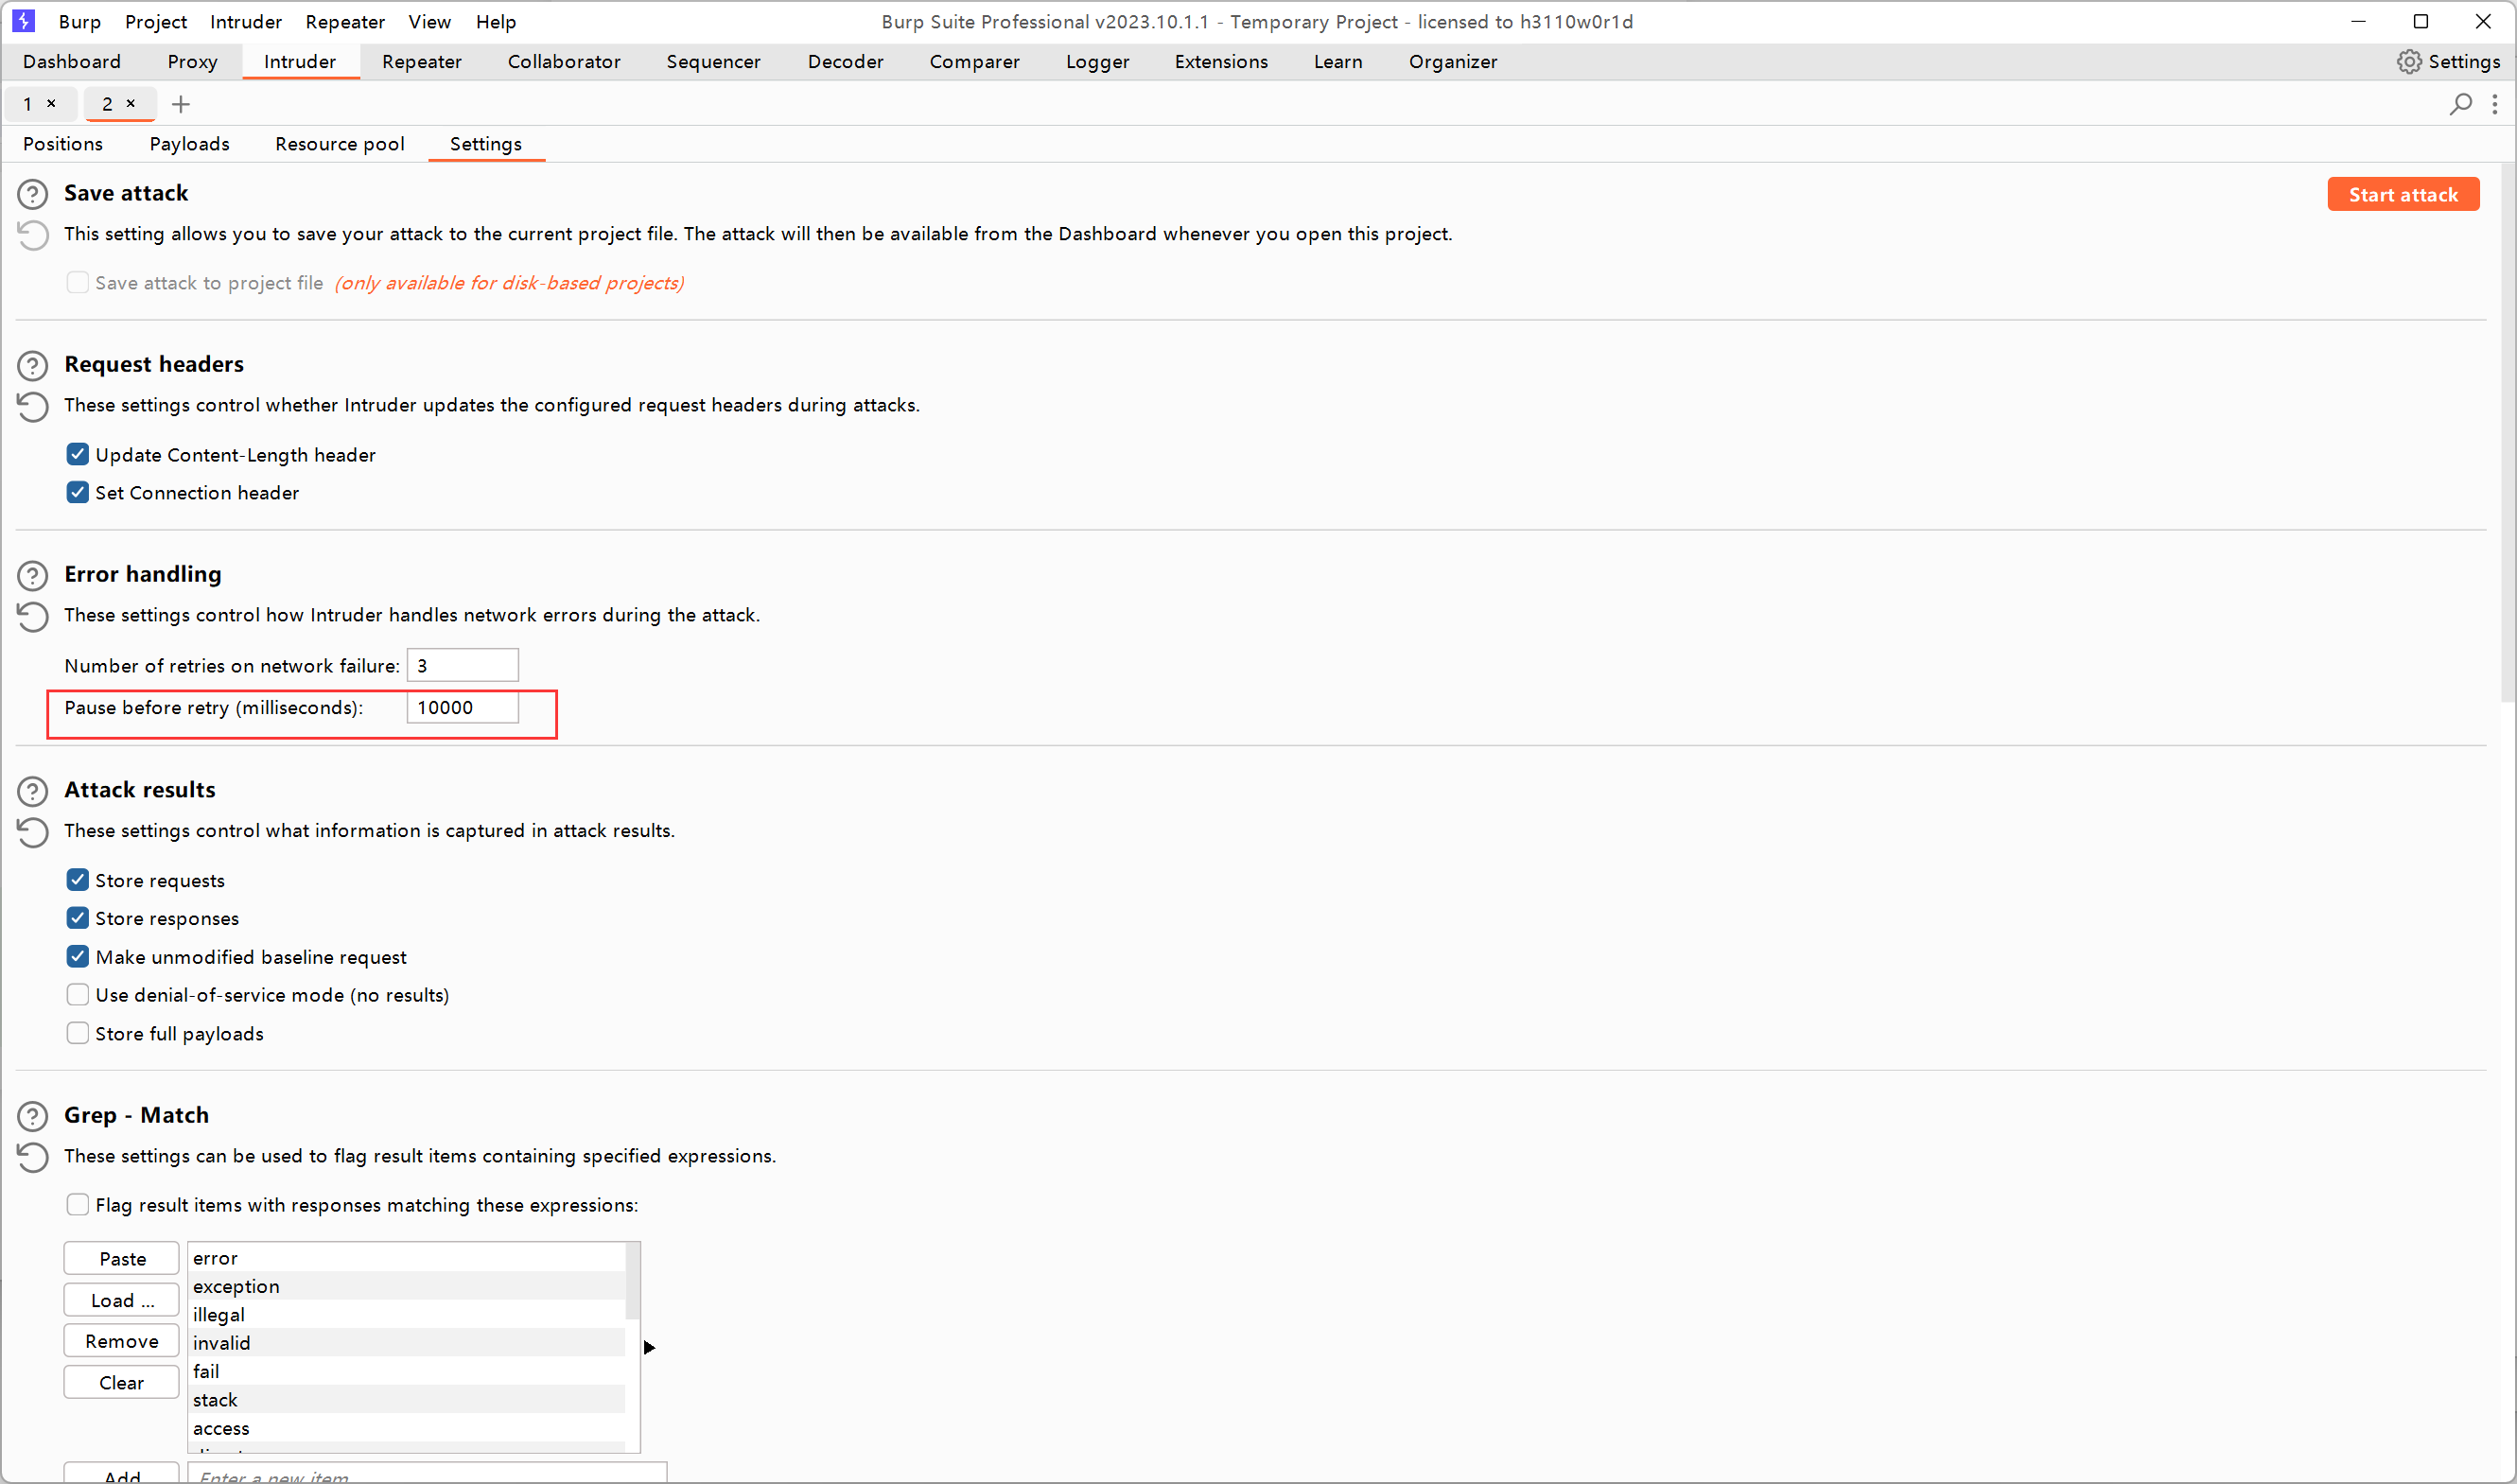The image size is (2517, 1484).
Task: Enable denial-of-service mode checkbox
Action: click(78, 995)
